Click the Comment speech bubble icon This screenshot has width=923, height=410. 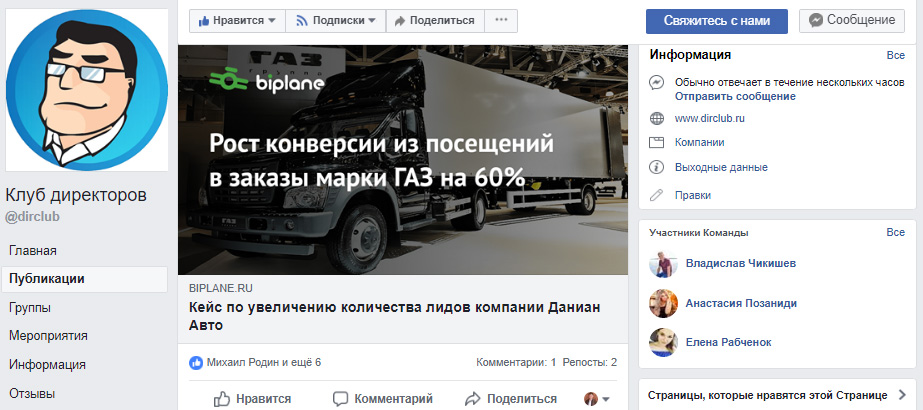coord(340,399)
